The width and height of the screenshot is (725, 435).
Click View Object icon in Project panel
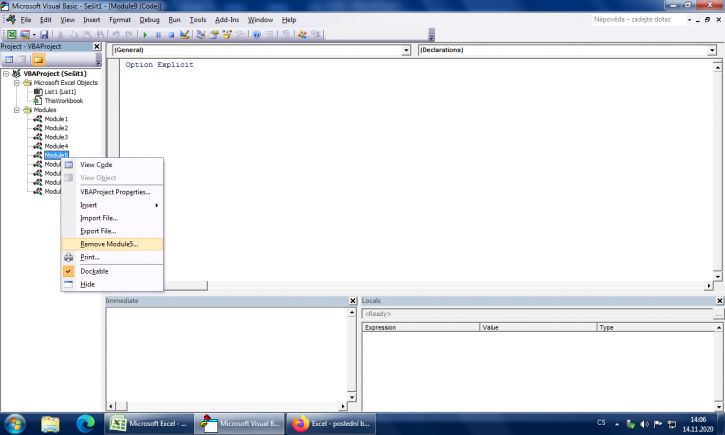(22, 60)
